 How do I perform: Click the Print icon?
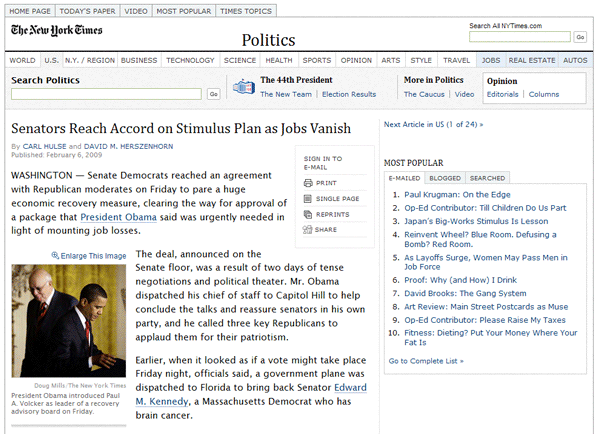coord(308,183)
